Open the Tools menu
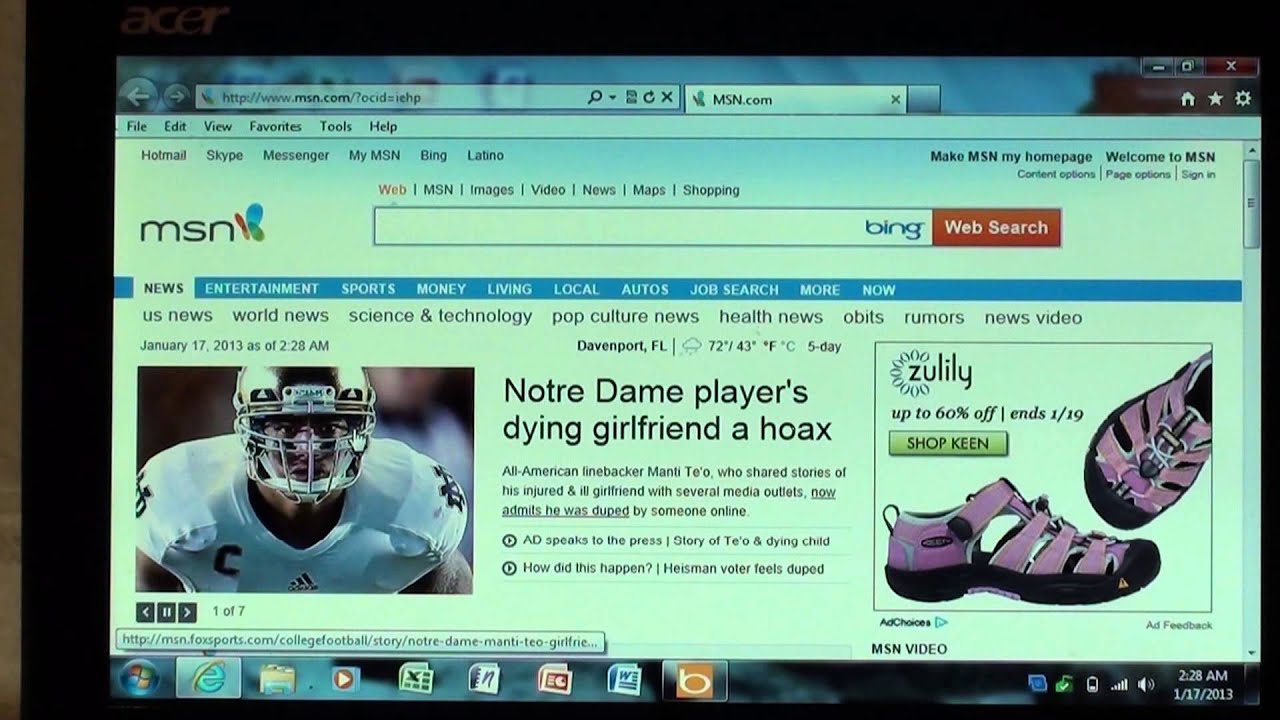This screenshot has width=1280, height=720. coord(336,126)
